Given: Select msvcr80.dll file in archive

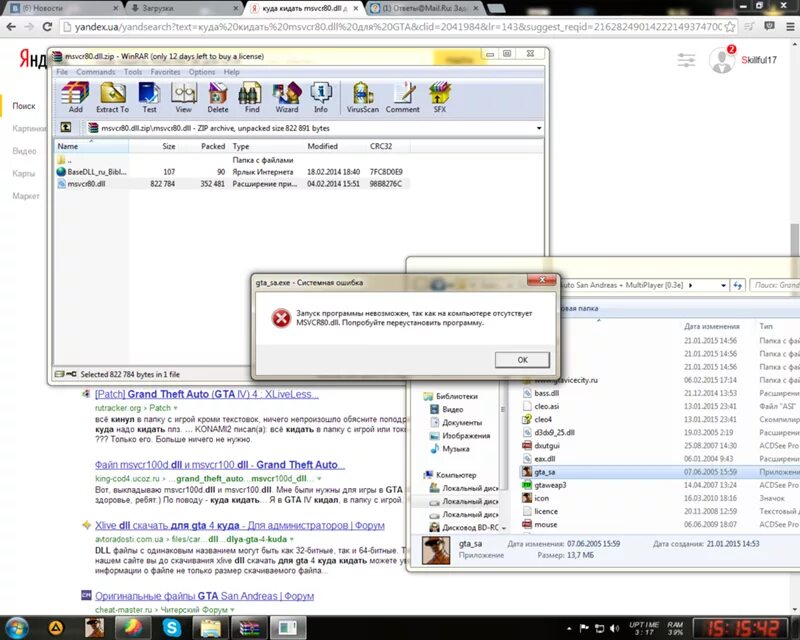Looking at the screenshot, I should click(x=232, y=184).
